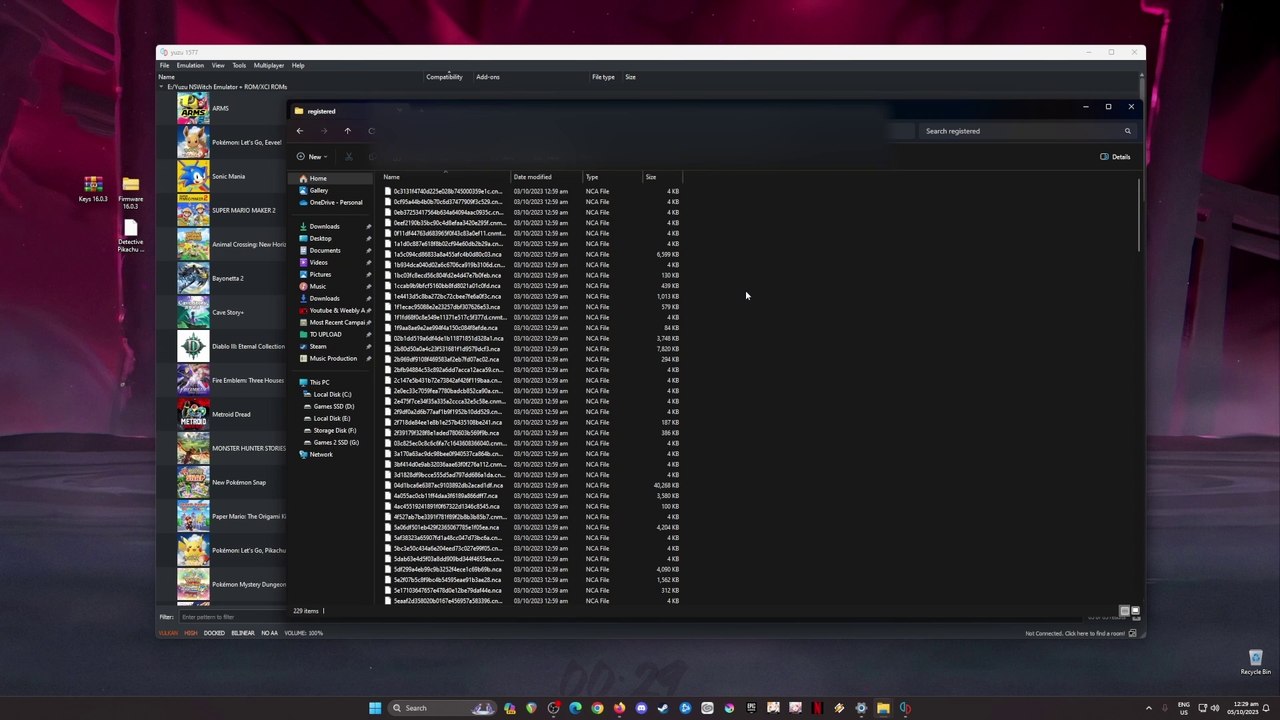Click yuzu Compatibility column header

click(x=444, y=77)
